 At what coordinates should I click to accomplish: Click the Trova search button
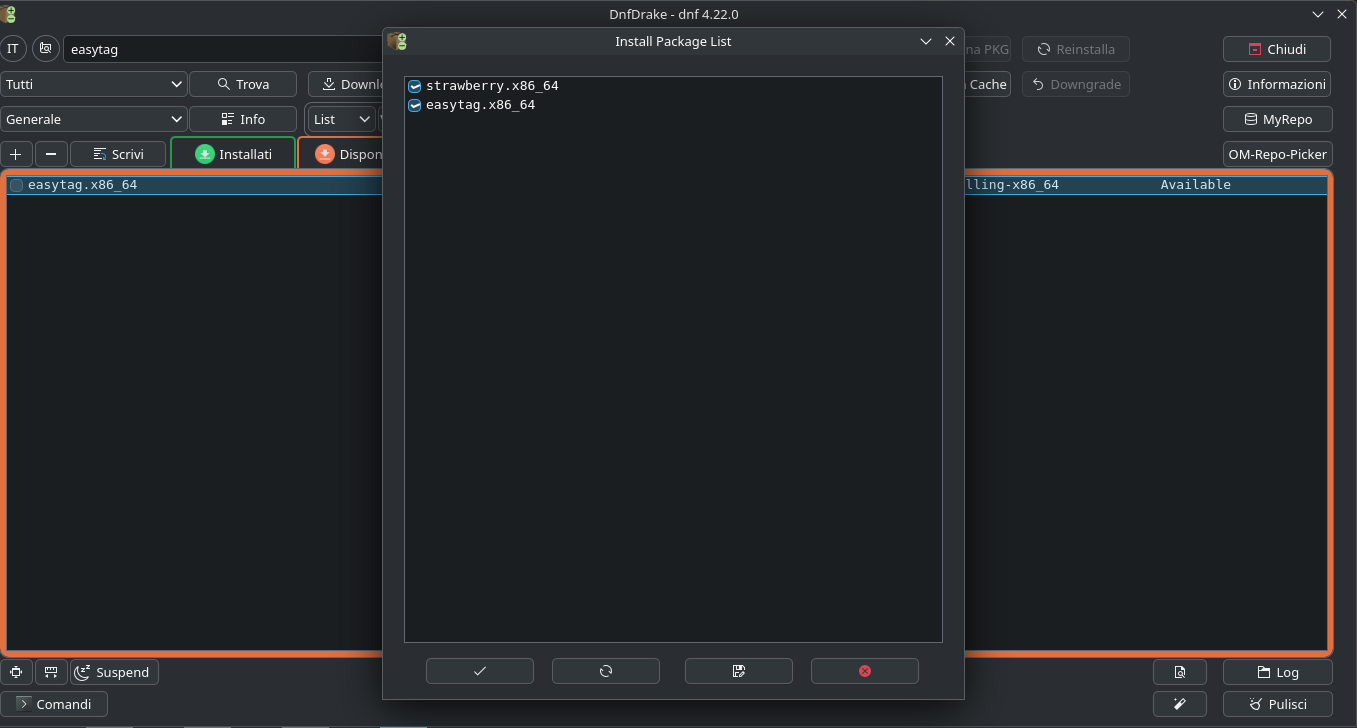point(243,85)
